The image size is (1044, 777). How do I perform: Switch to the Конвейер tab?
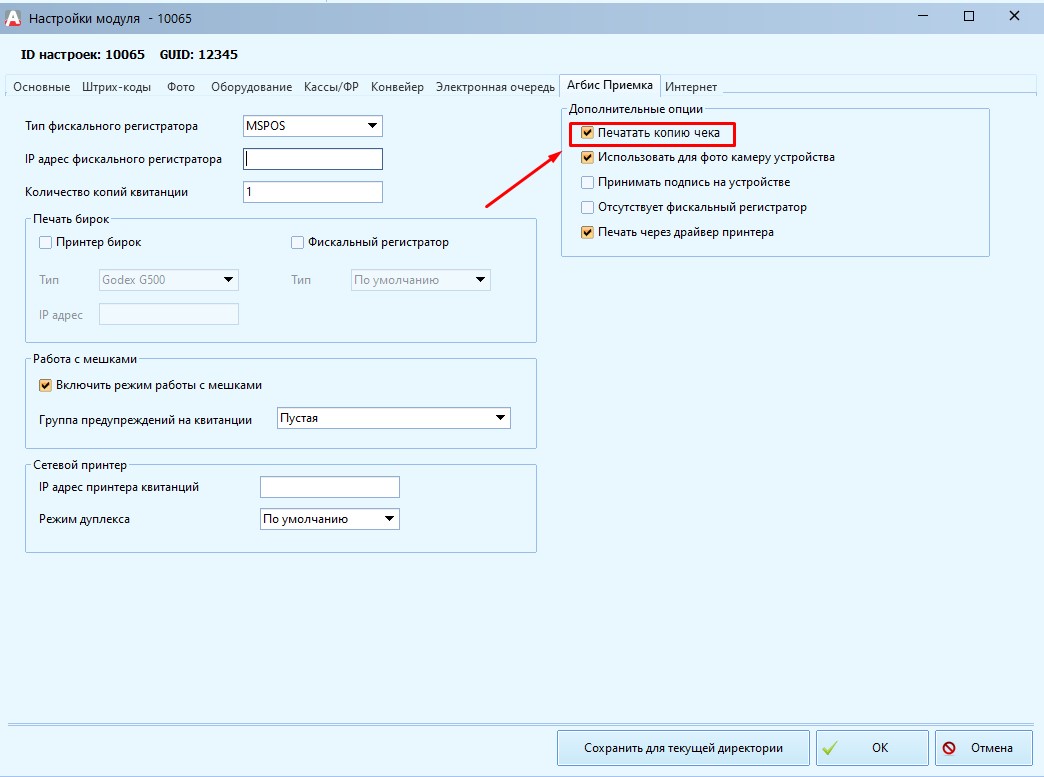(397, 87)
